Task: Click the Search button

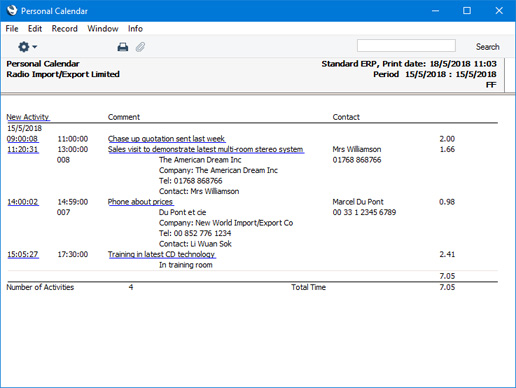Action: point(487,47)
